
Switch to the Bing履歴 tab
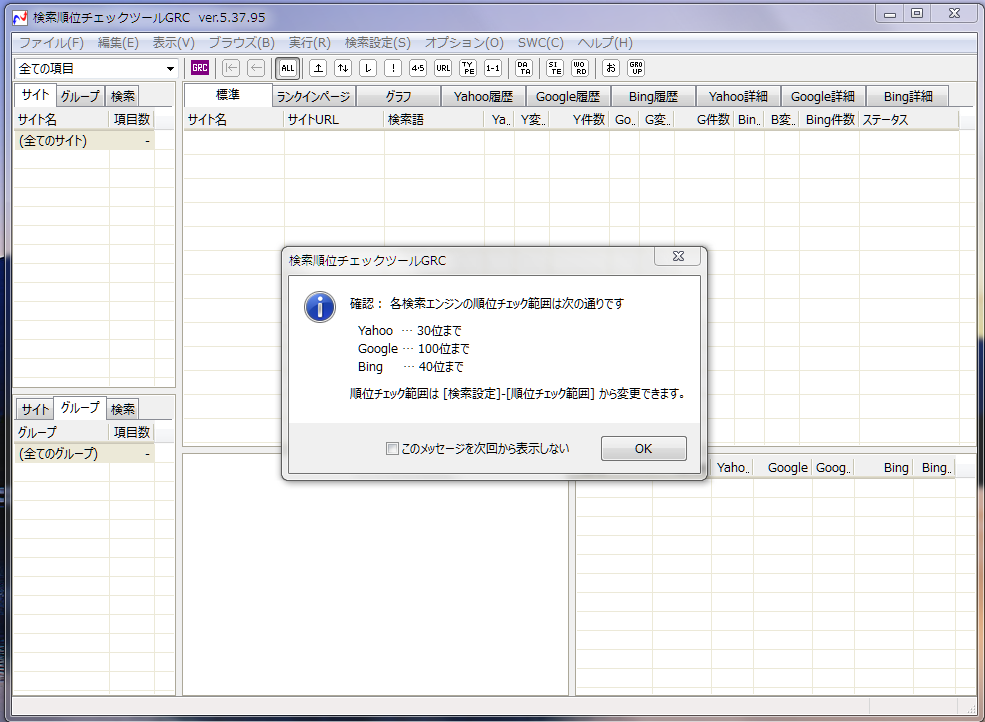[653, 97]
